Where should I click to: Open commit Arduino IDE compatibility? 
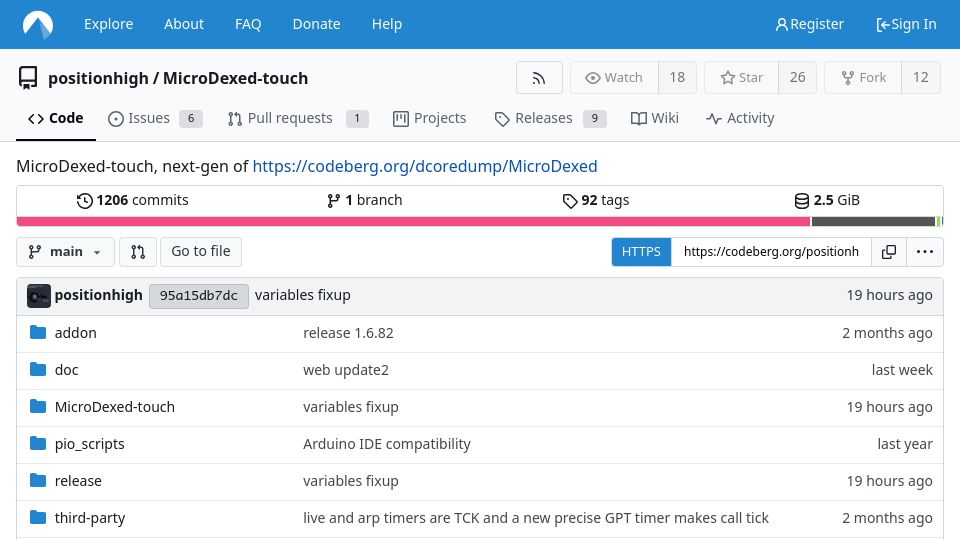(x=386, y=444)
